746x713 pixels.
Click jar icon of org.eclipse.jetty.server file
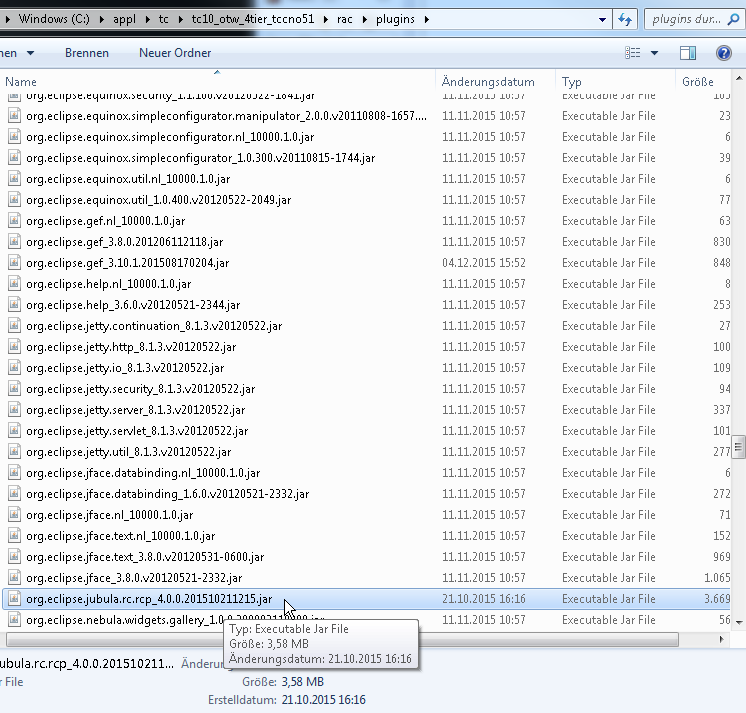[14, 410]
